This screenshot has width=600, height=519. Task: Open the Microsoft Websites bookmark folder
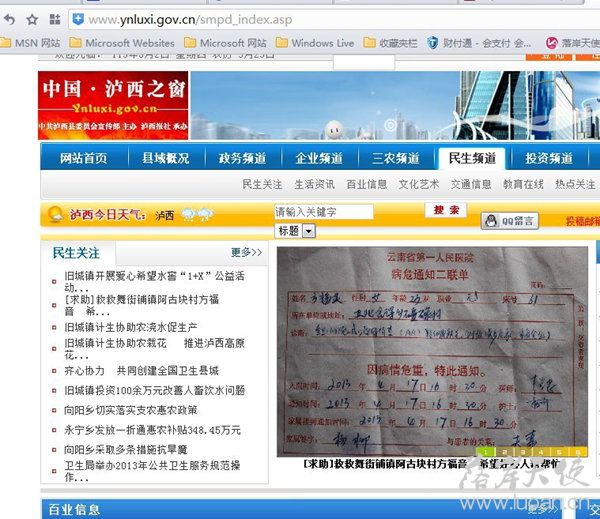pos(122,42)
